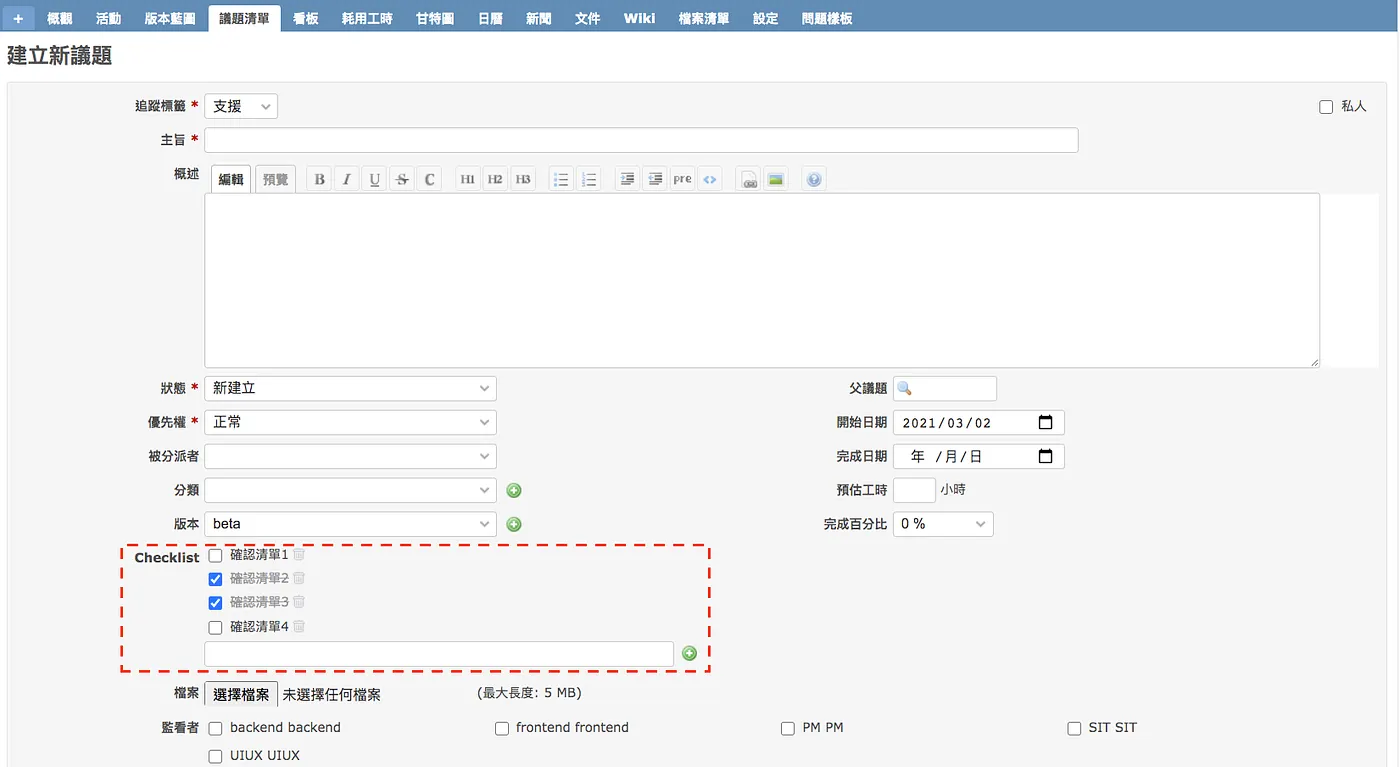Delete checklist item 確認清單1 with trash icon
This screenshot has height=767, width=1400.
[x=299, y=554]
